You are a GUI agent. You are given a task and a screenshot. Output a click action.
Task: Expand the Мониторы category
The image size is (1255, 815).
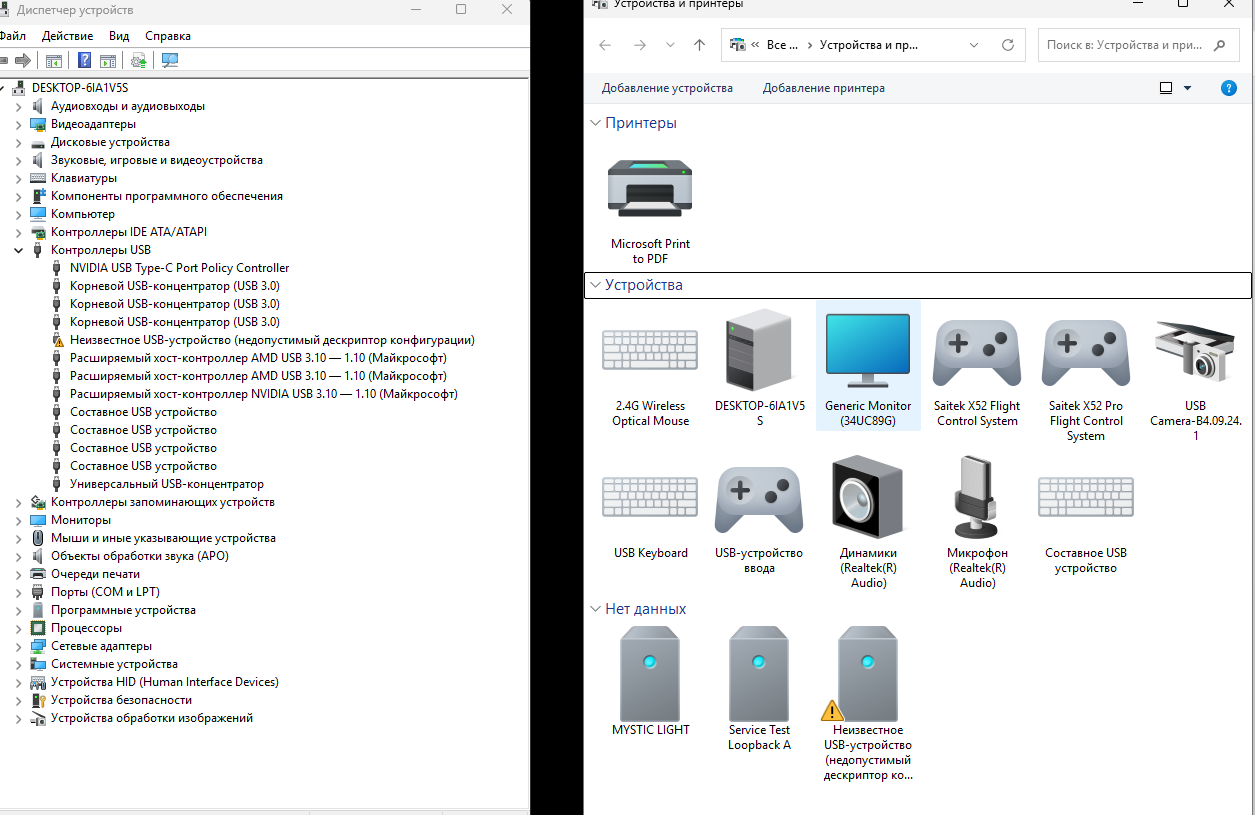pos(18,519)
